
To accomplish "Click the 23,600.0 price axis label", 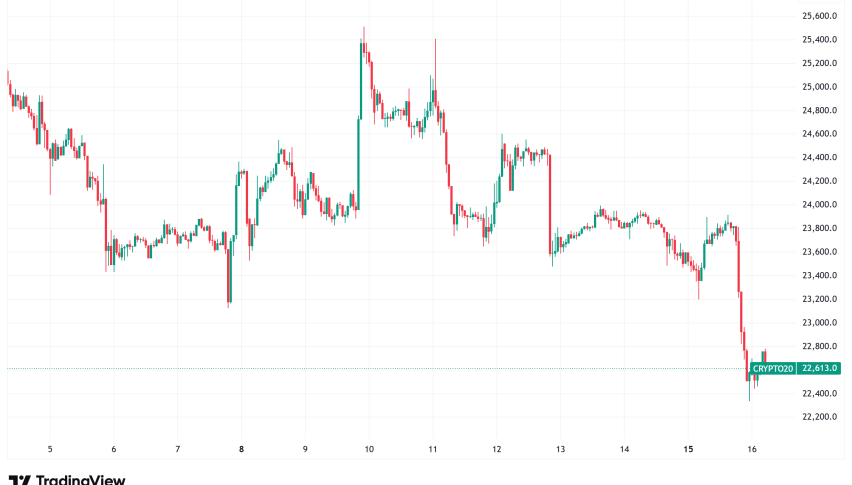I will (x=818, y=252).
